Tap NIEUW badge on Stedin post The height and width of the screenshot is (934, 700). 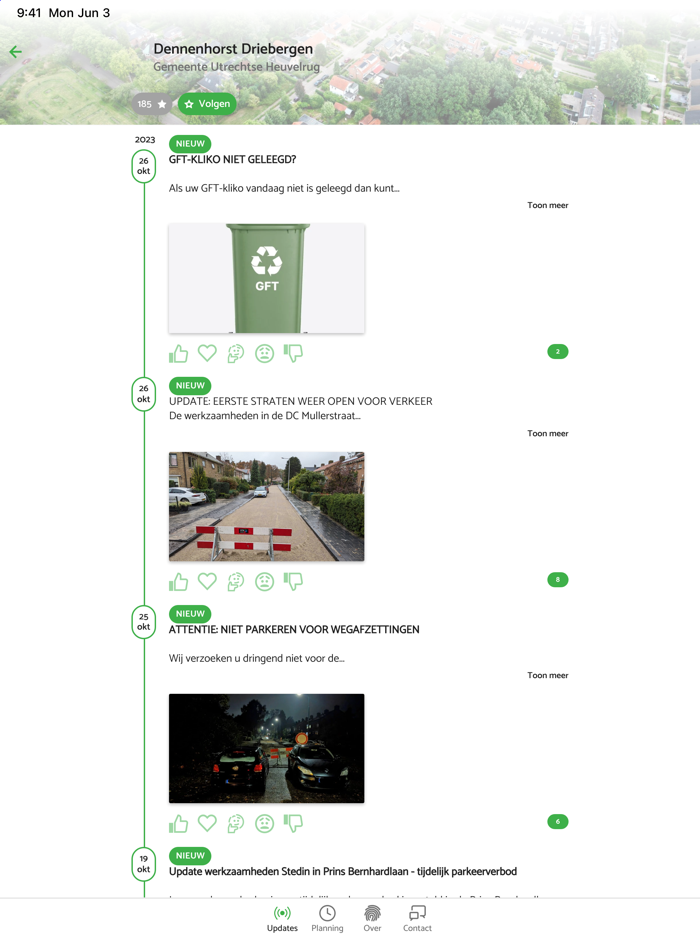190,855
